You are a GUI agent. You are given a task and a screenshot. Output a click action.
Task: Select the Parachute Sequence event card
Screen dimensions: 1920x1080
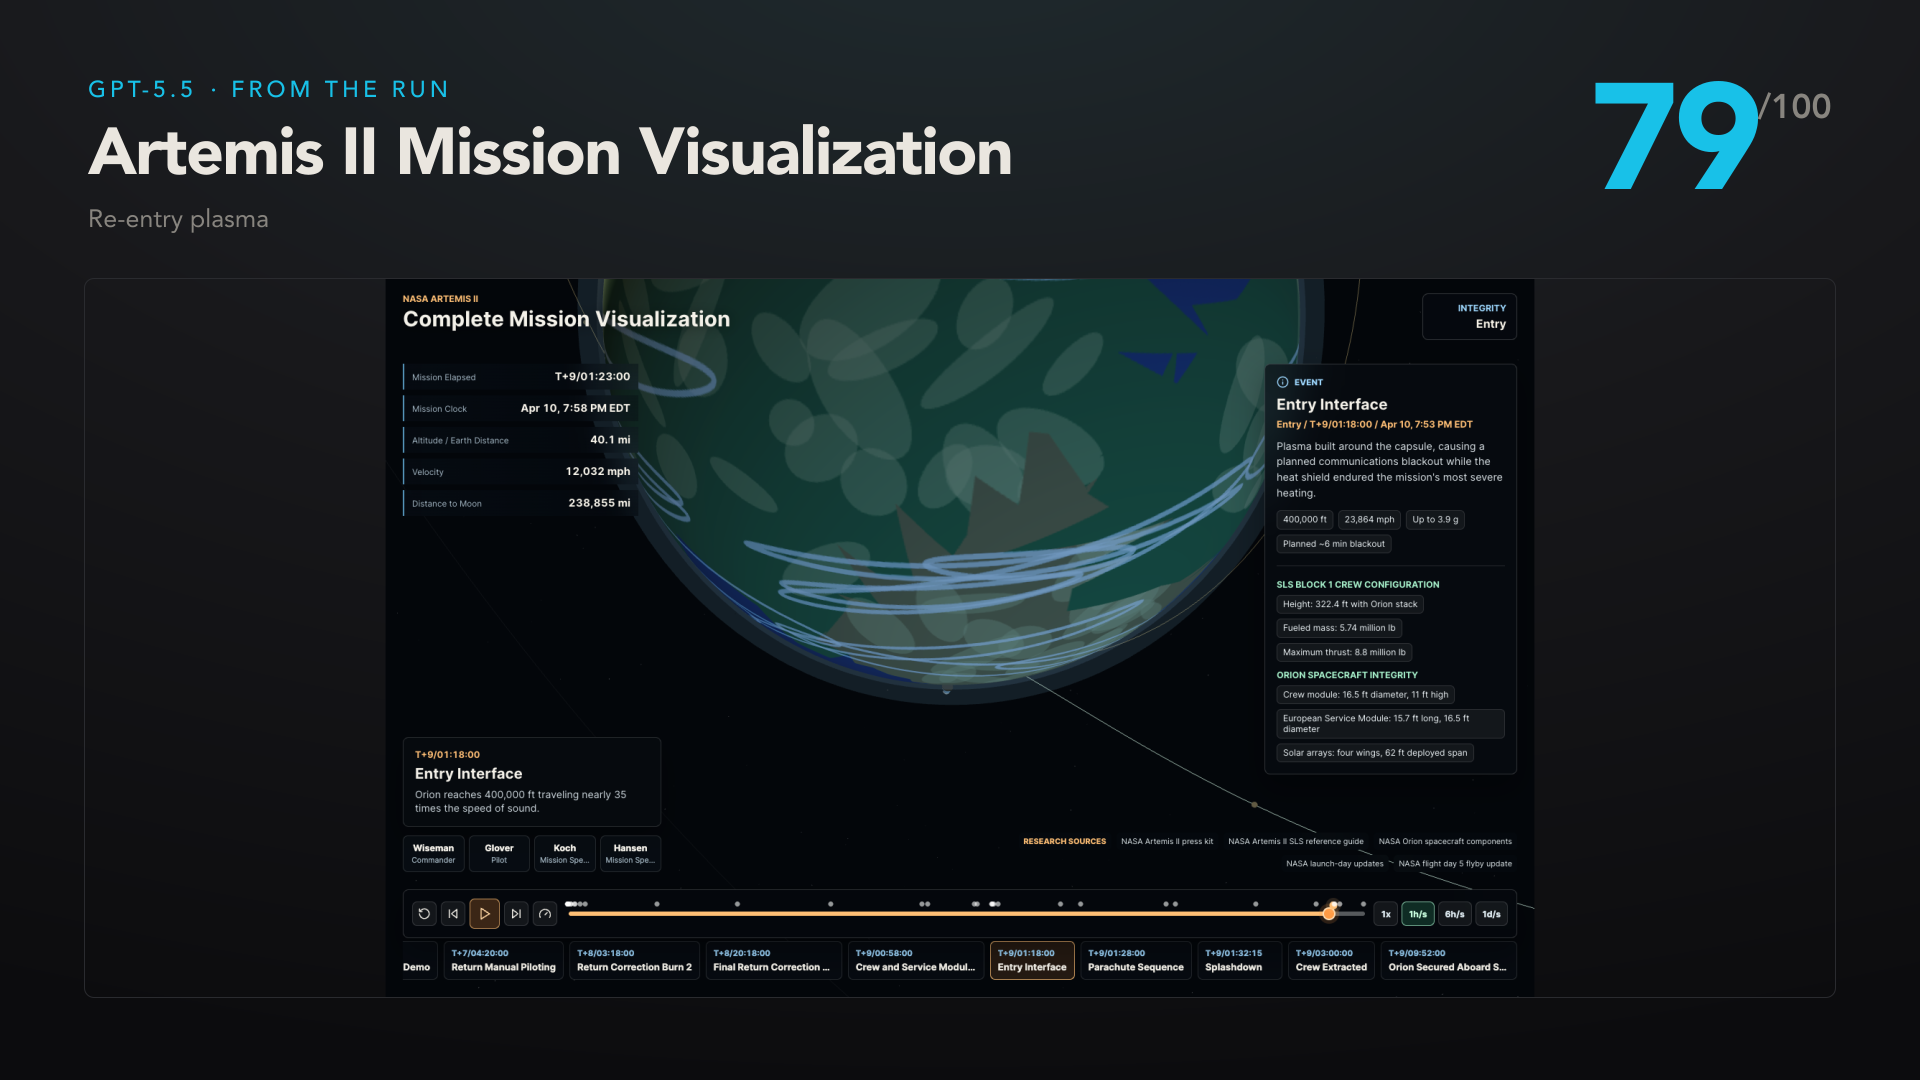(1136, 960)
